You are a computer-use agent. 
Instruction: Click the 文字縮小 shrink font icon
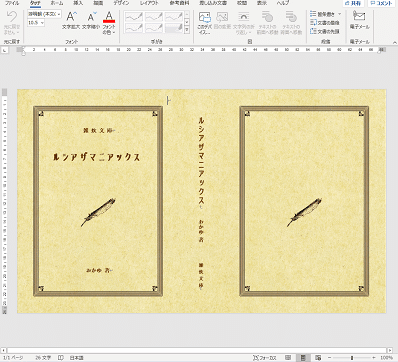[x=91, y=17]
